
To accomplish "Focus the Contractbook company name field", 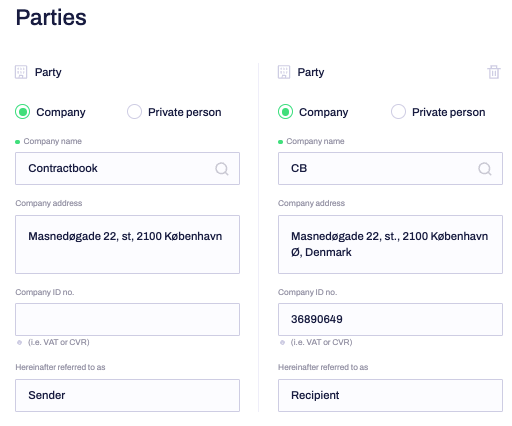I will coord(127,168).
